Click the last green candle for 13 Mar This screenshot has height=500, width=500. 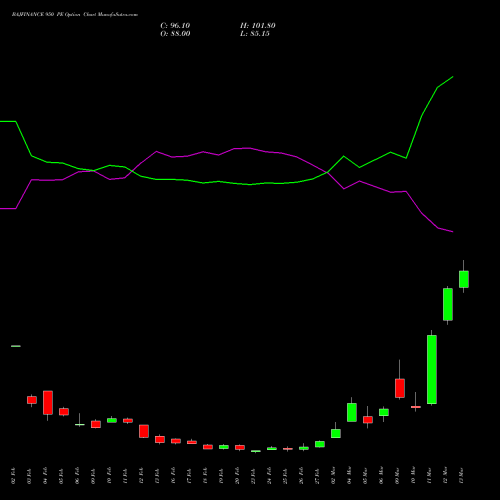pyautogui.click(x=464, y=279)
